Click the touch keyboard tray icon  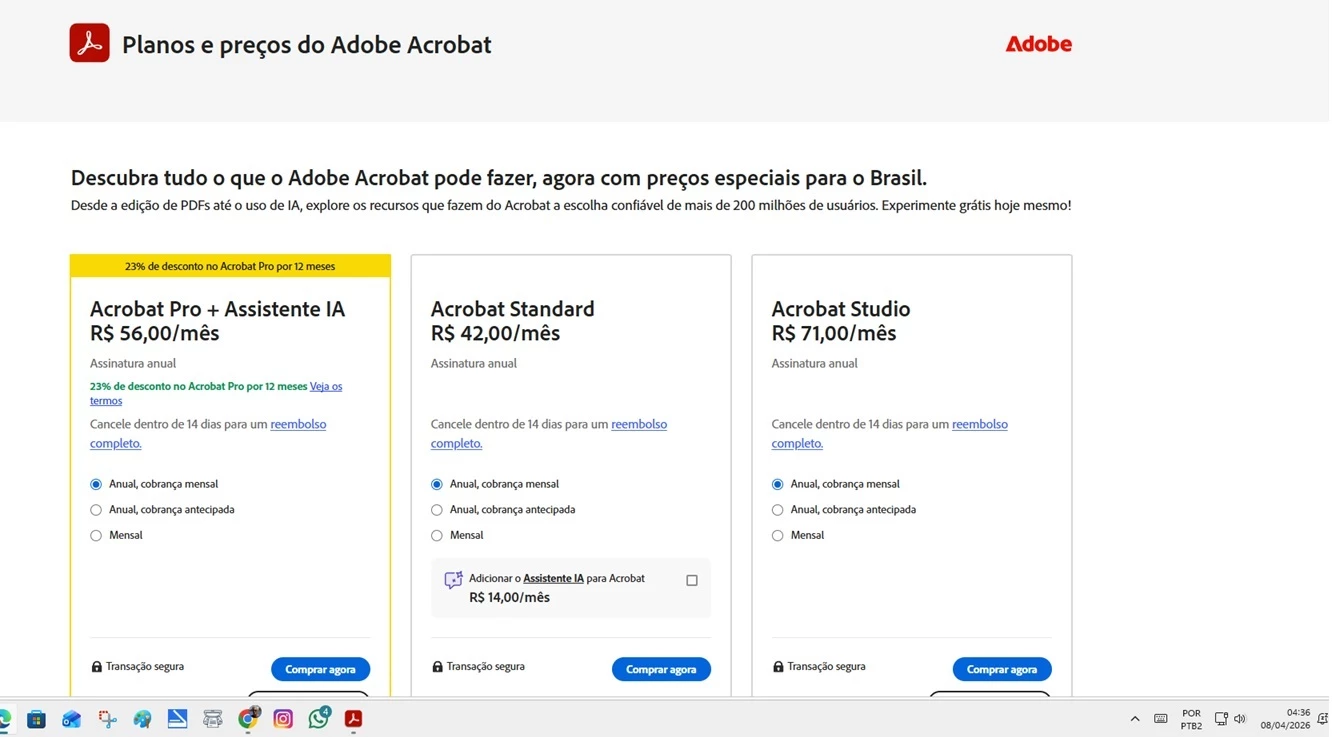coord(1160,719)
